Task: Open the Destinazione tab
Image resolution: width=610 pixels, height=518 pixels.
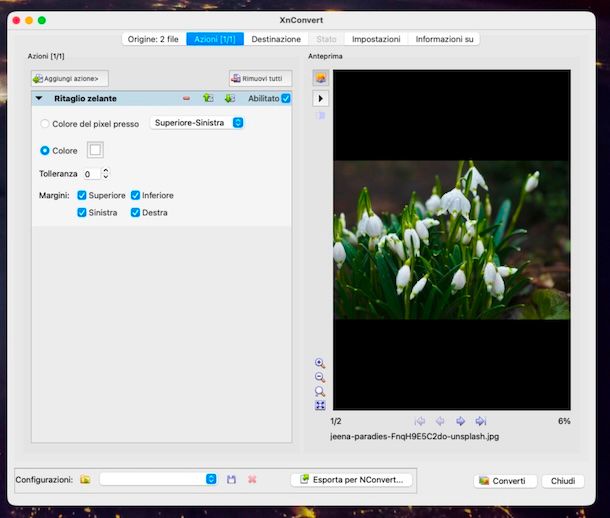Action: pos(276,39)
